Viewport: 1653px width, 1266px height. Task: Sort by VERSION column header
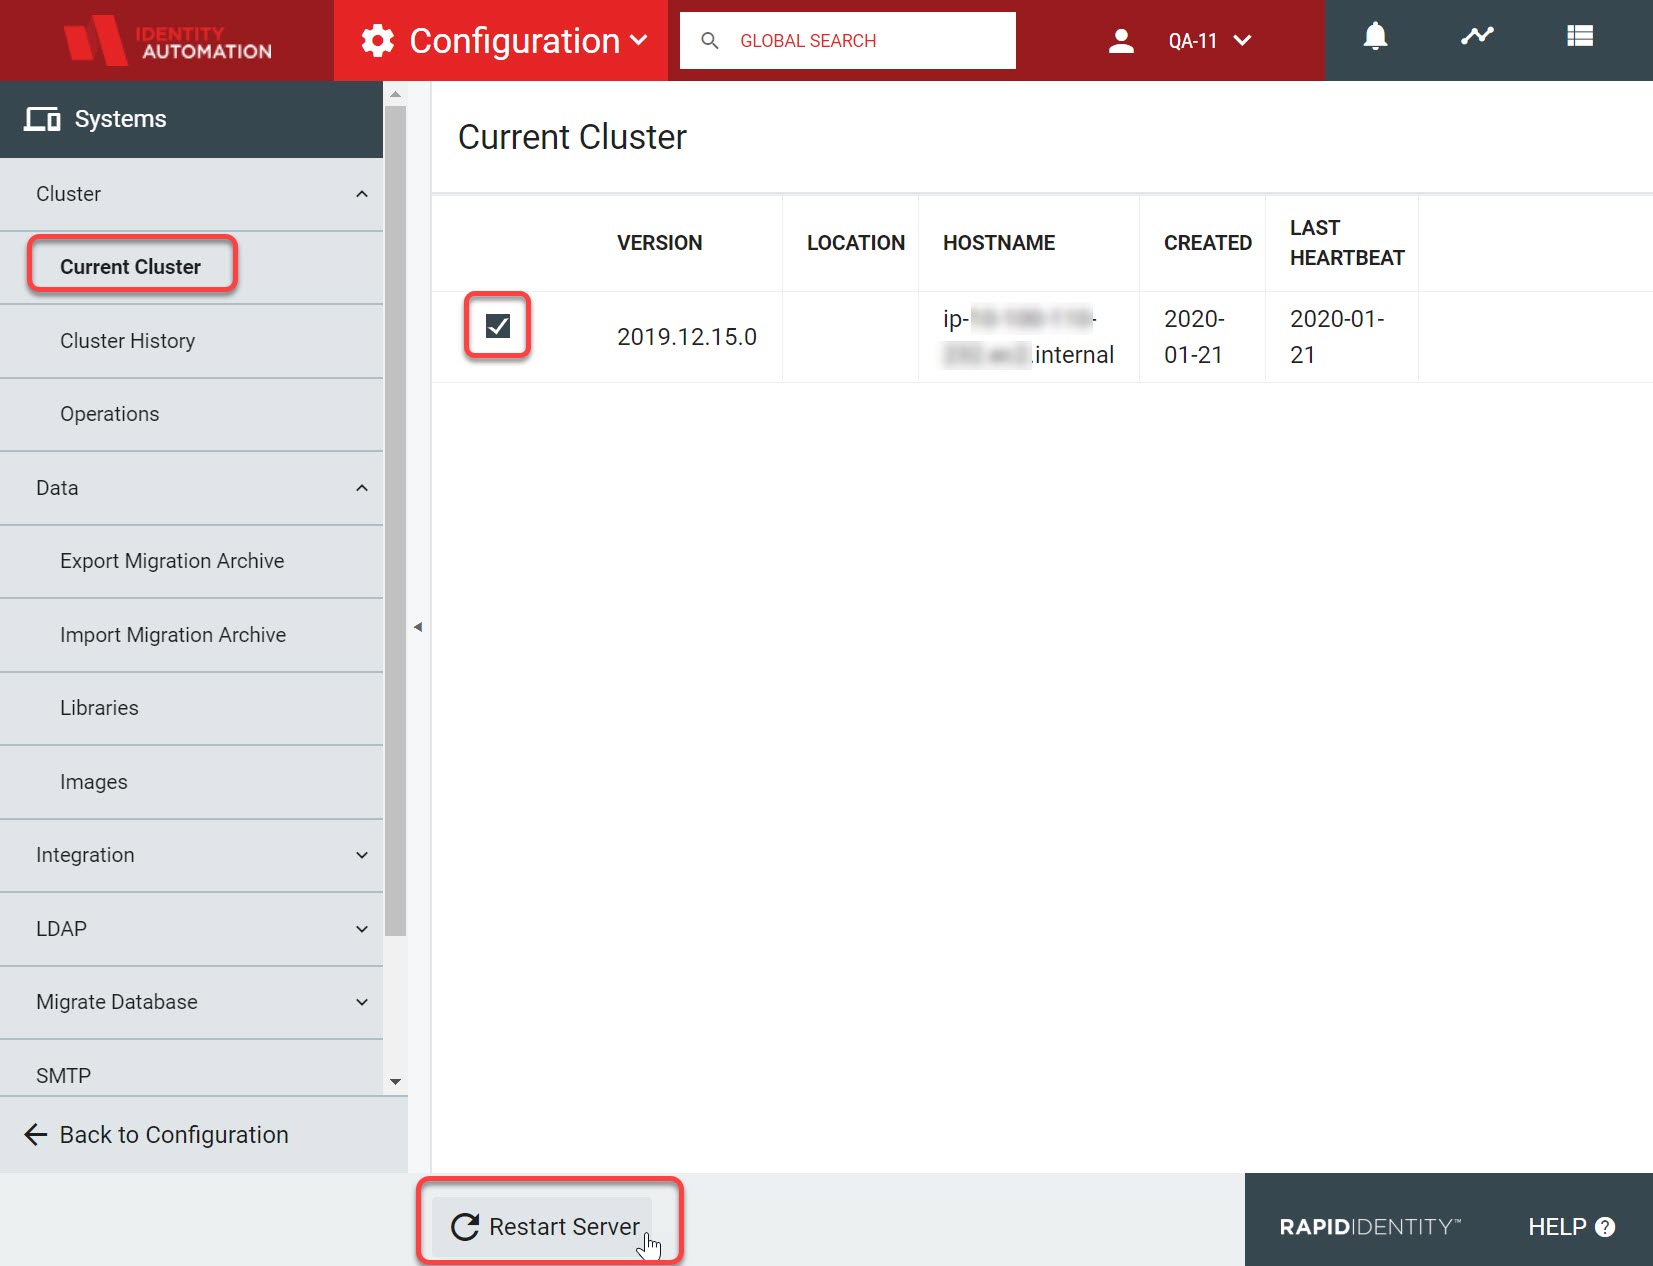(659, 243)
